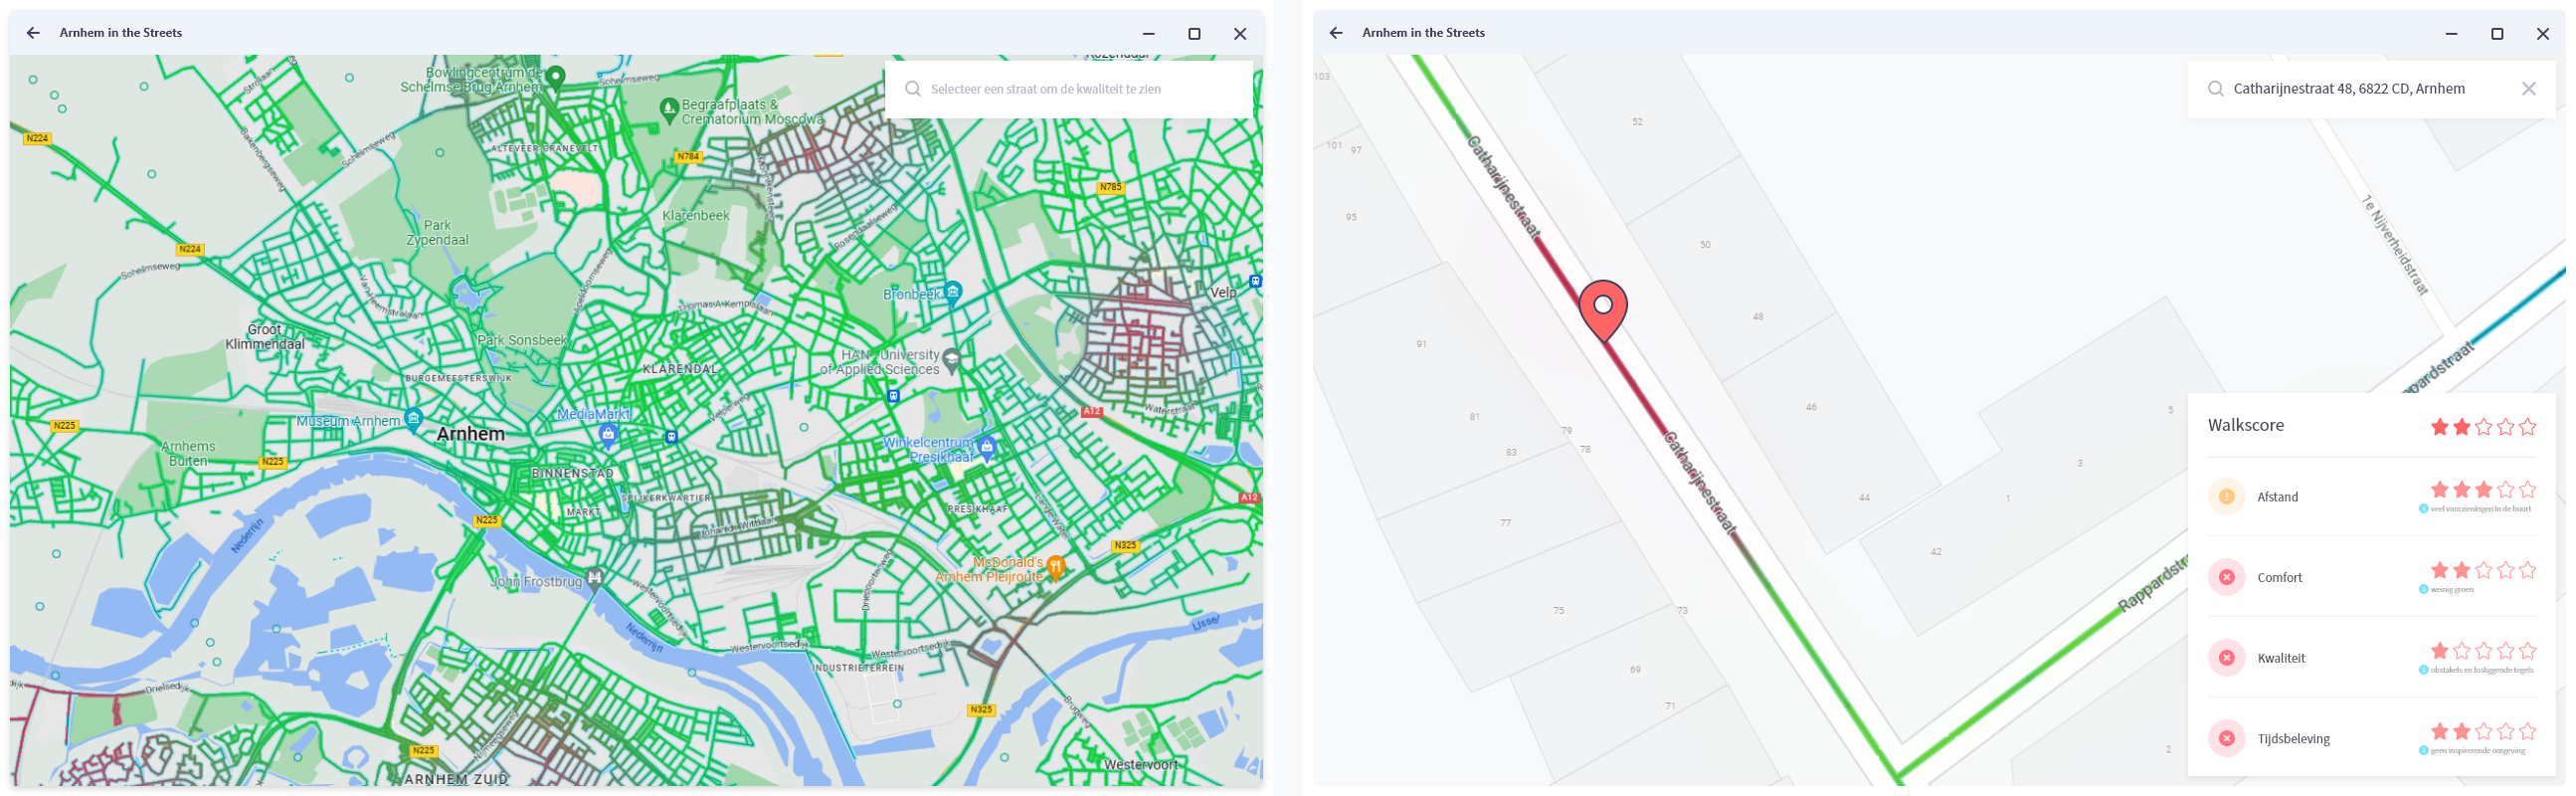Click the Afstand label in Walkscore panel
The image size is (2576, 796).
click(x=2277, y=497)
